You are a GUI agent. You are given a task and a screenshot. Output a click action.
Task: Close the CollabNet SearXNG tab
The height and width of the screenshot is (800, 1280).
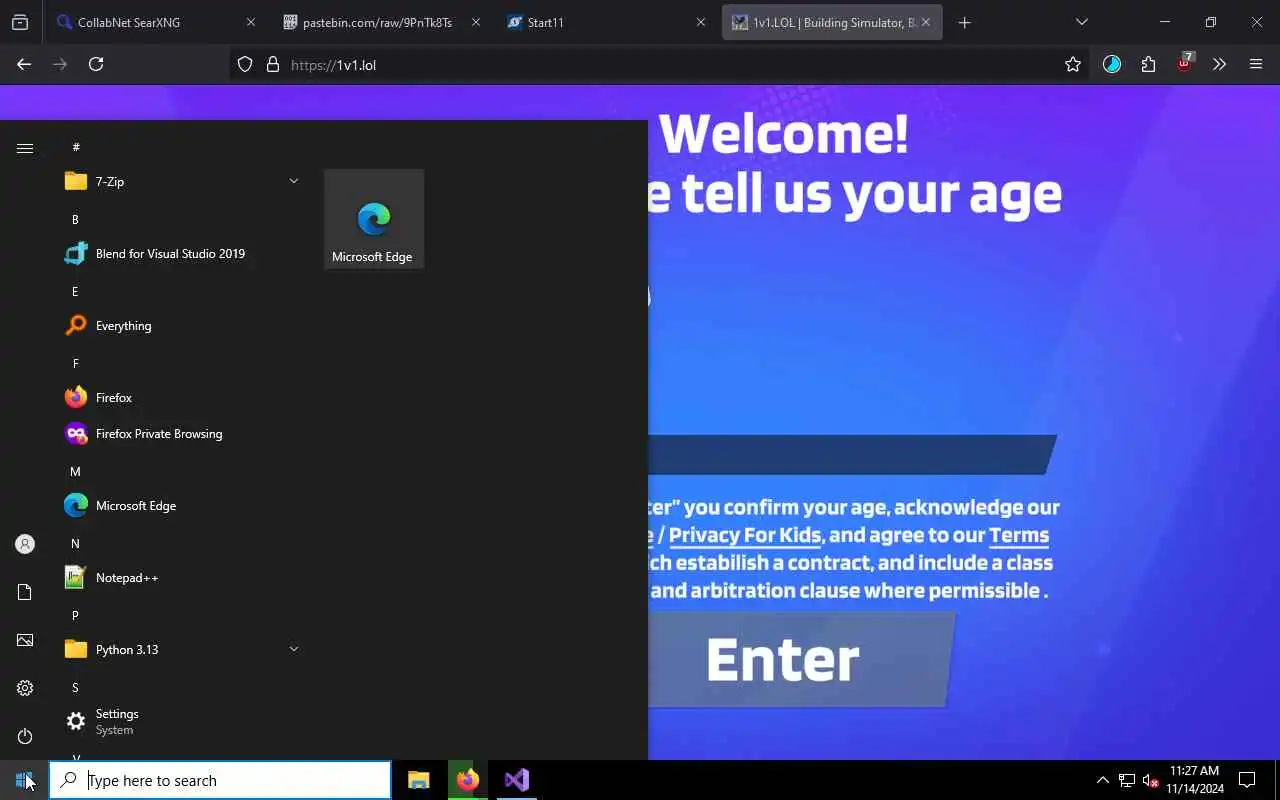tap(251, 22)
